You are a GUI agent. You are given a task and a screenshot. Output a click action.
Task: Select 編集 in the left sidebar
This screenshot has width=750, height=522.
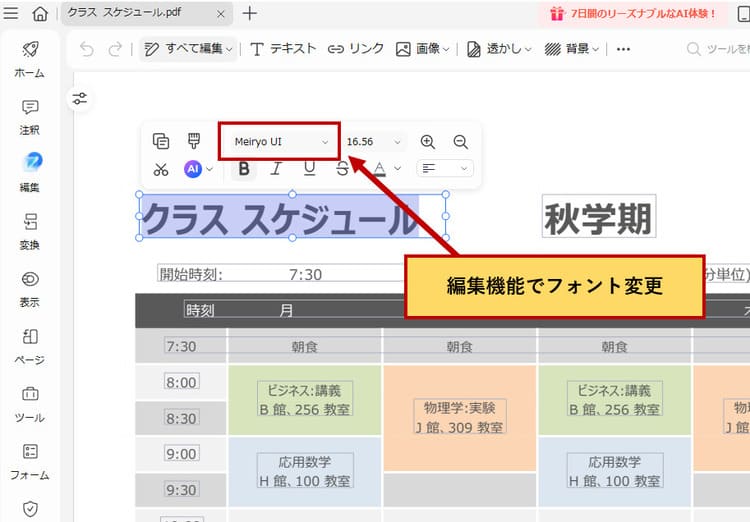coord(30,172)
